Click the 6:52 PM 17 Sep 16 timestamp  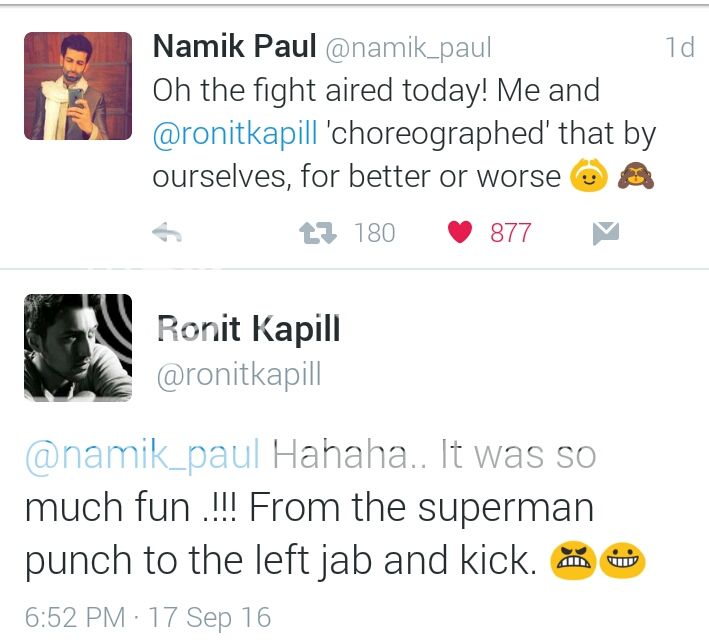[x=147, y=617]
